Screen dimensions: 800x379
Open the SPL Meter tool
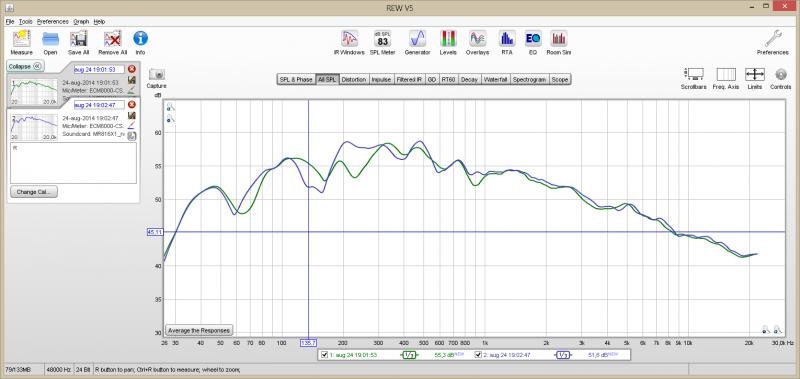pyautogui.click(x=383, y=39)
